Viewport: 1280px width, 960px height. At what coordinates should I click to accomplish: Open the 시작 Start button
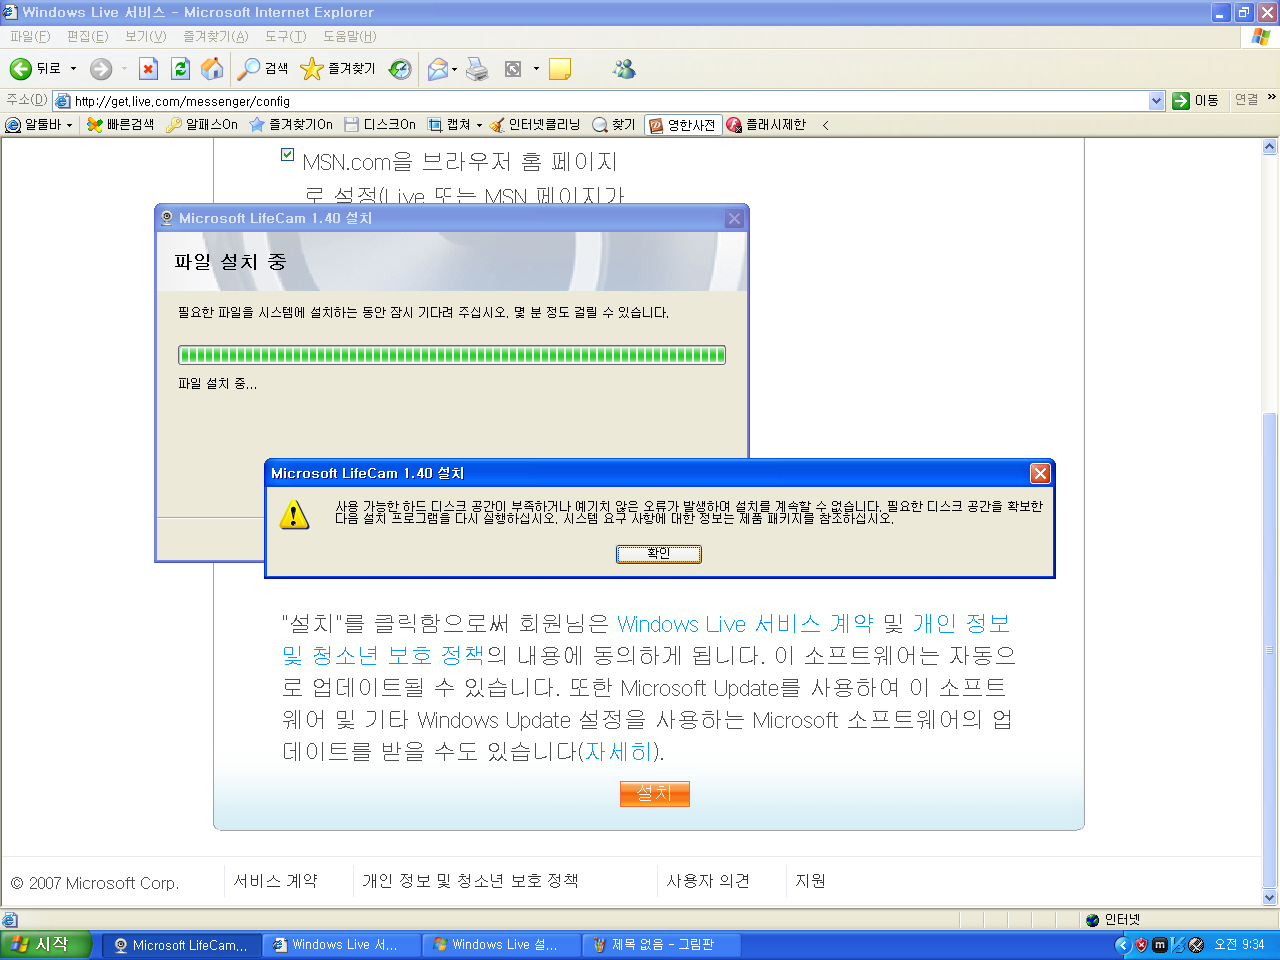(x=46, y=944)
